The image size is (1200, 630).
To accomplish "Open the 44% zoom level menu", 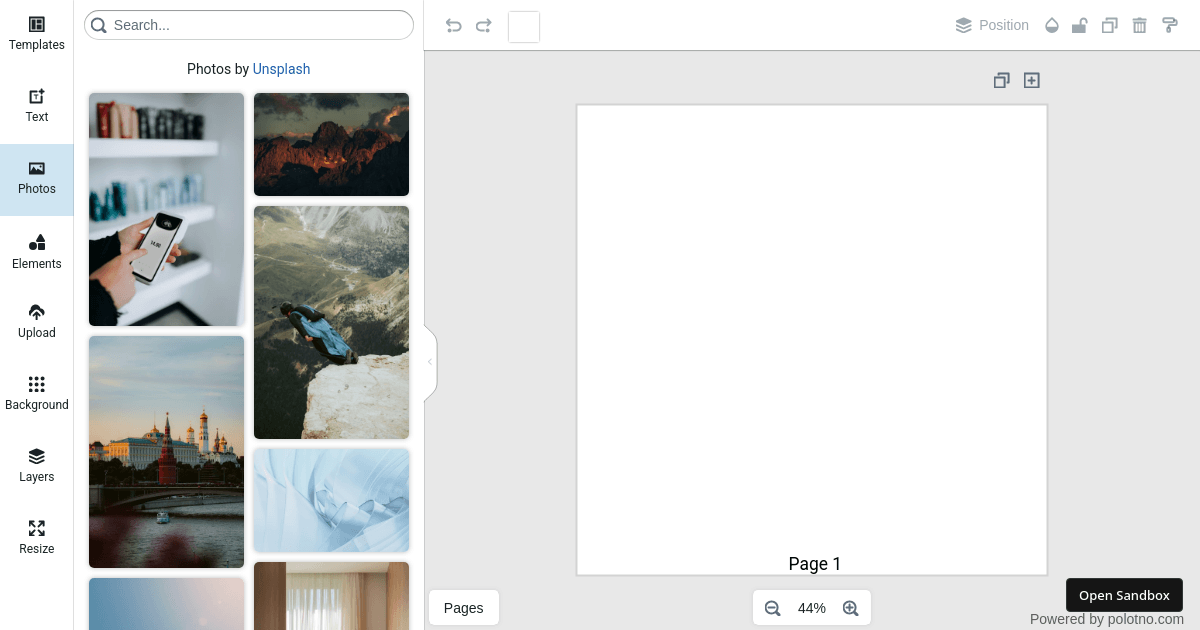I will [x=812, y=608].
